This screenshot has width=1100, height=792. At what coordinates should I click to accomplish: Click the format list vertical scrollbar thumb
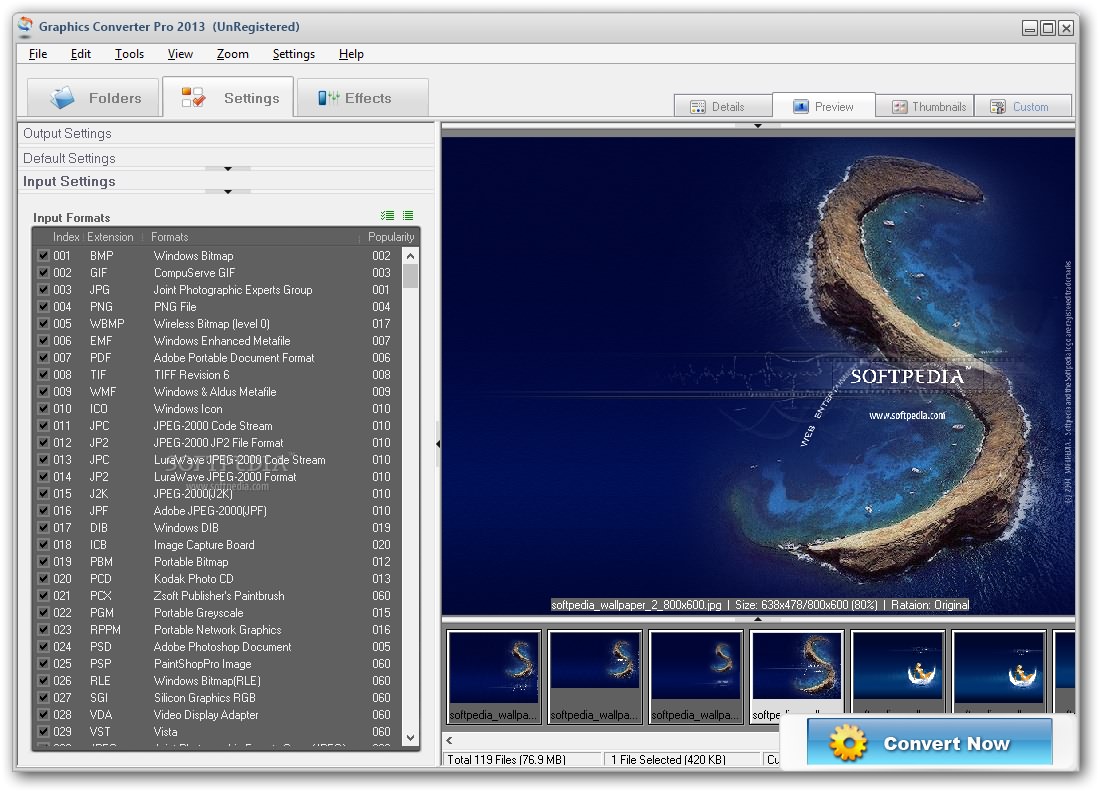pos(410,276)
